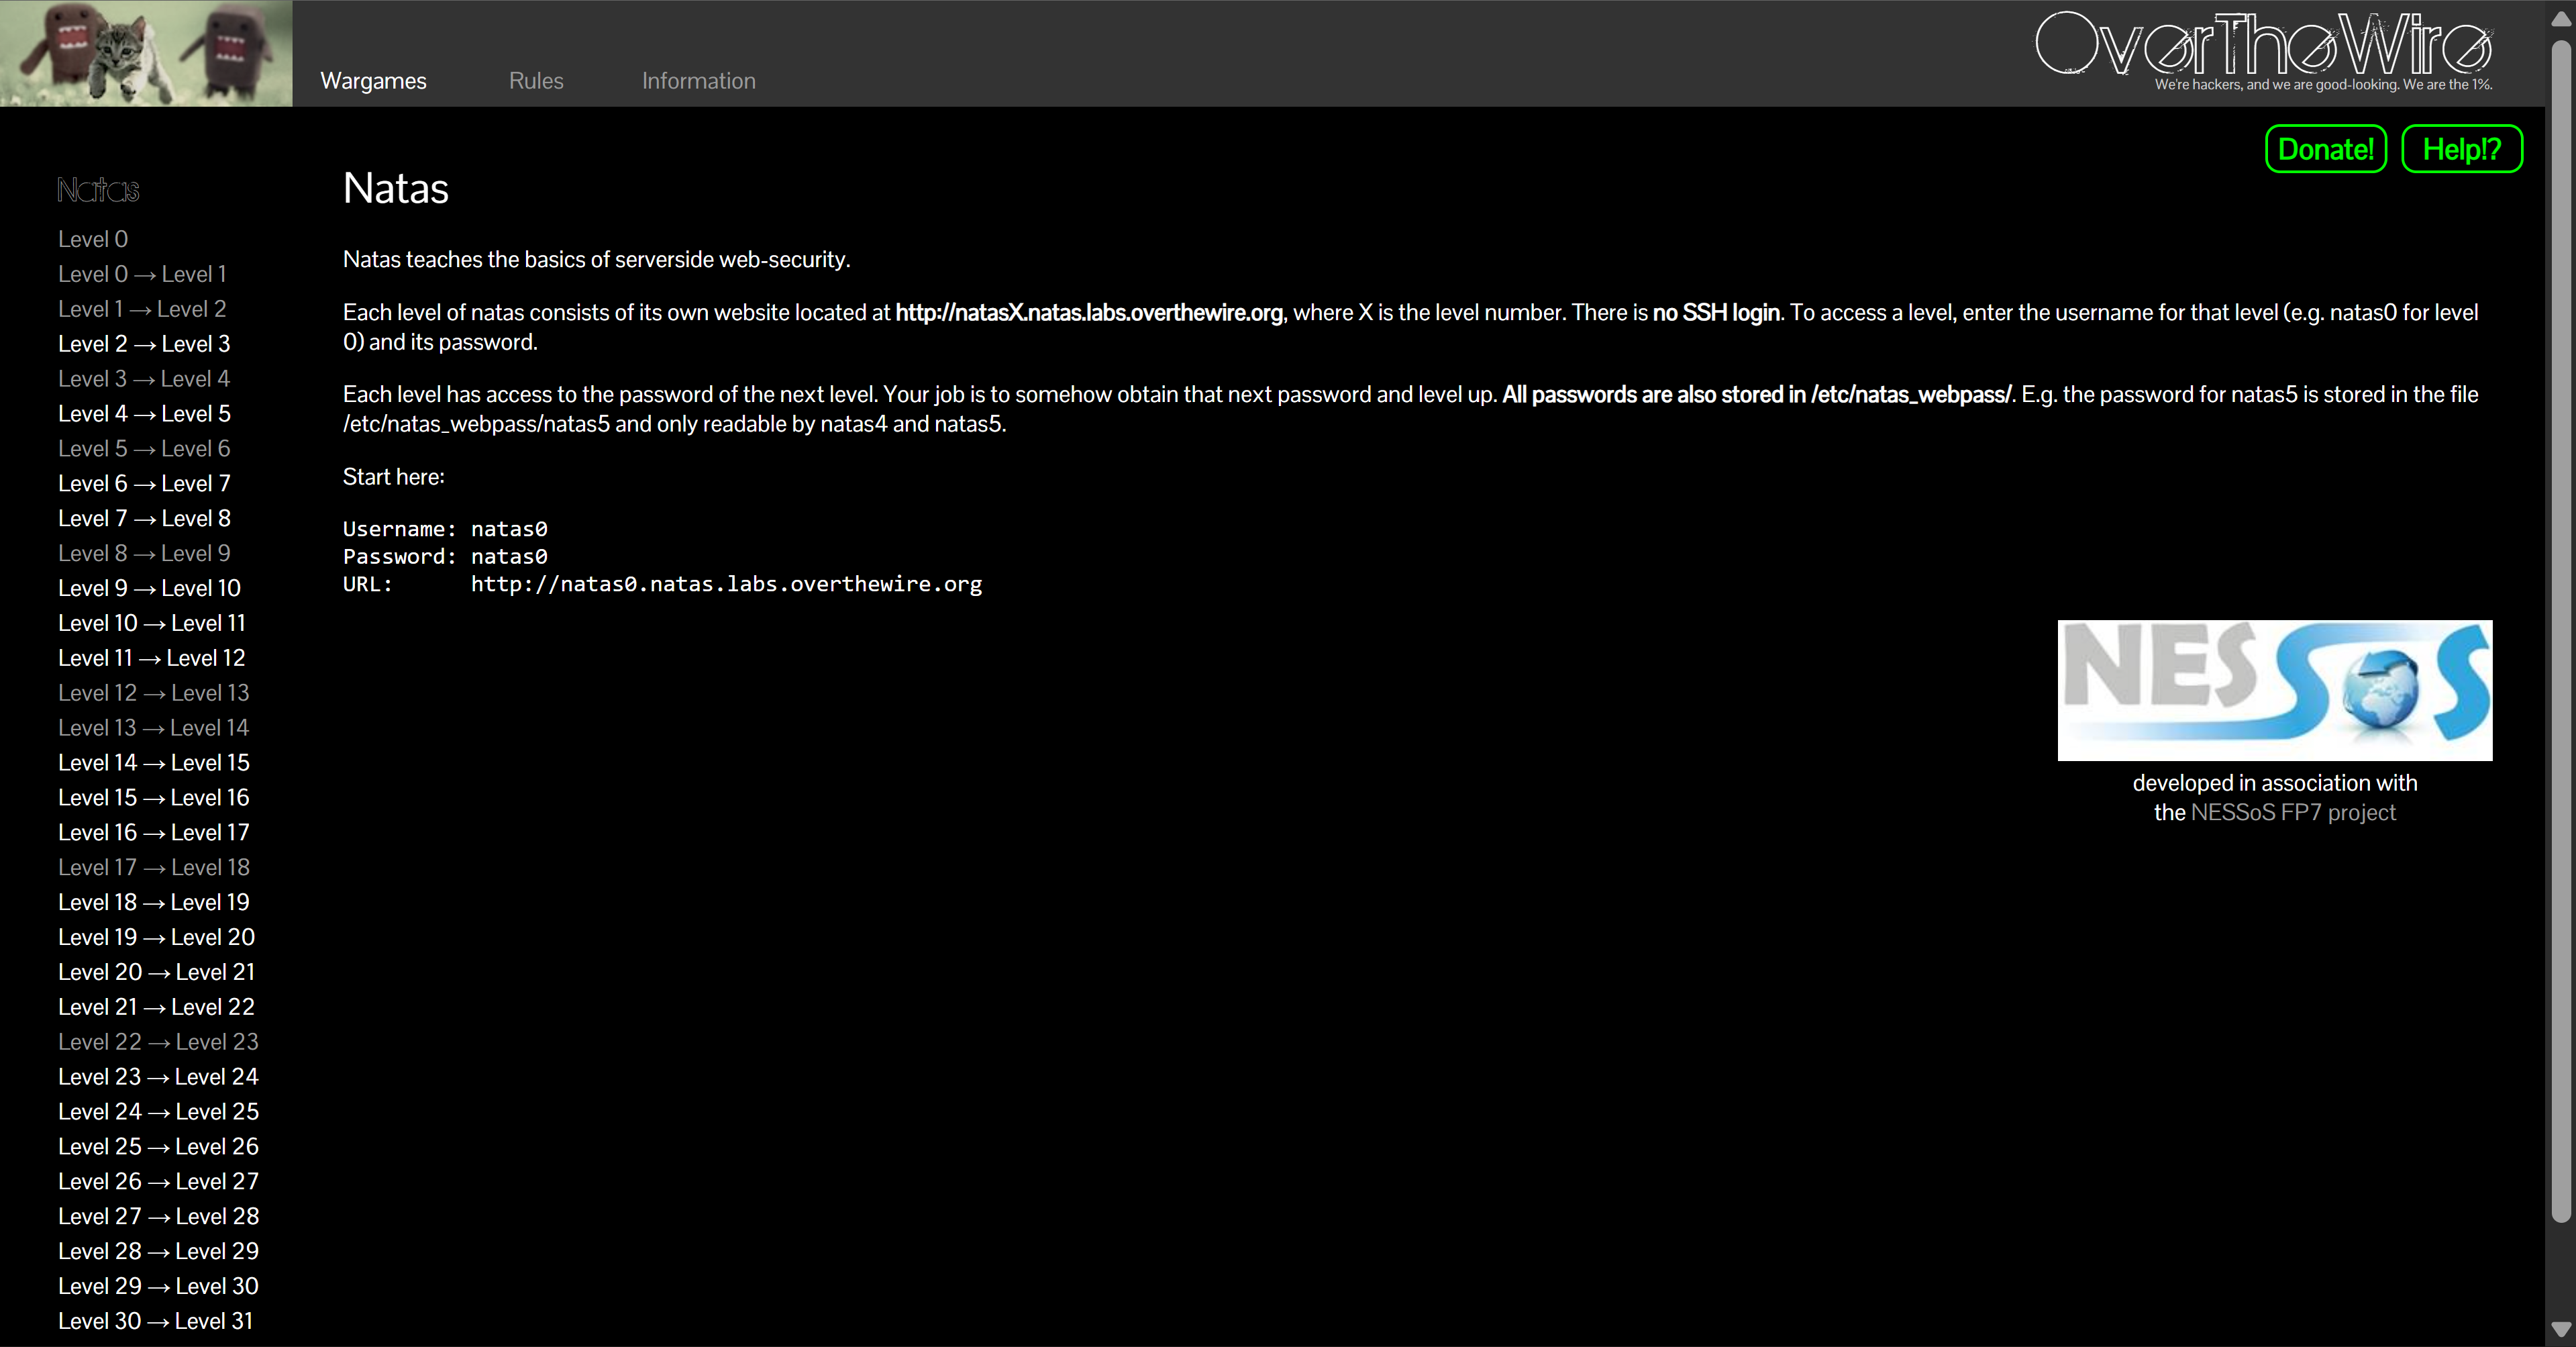Click the NESSoS logo image
Image resolution: width=2576 pixels, height=1347 pixels.
pyautogui.click(x=2274, y=690)
